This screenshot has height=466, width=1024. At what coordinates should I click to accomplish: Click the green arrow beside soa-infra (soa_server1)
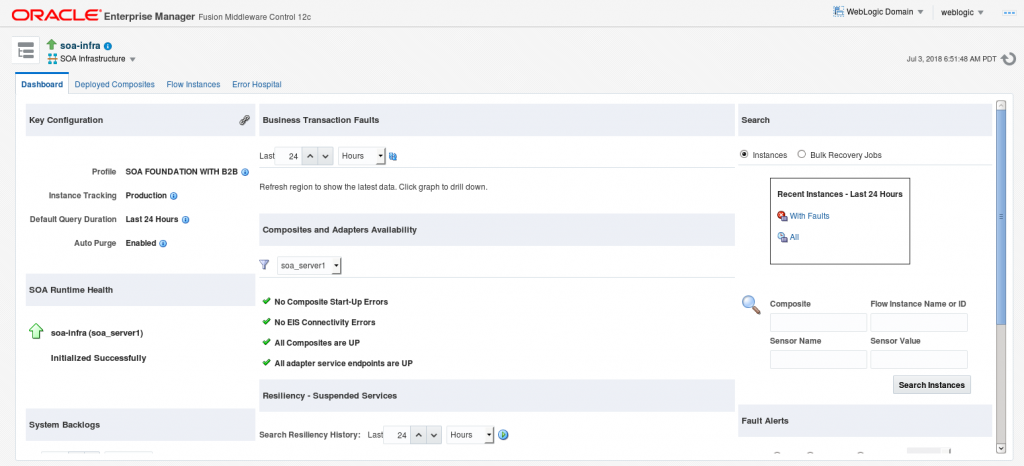tap(35, 332)
